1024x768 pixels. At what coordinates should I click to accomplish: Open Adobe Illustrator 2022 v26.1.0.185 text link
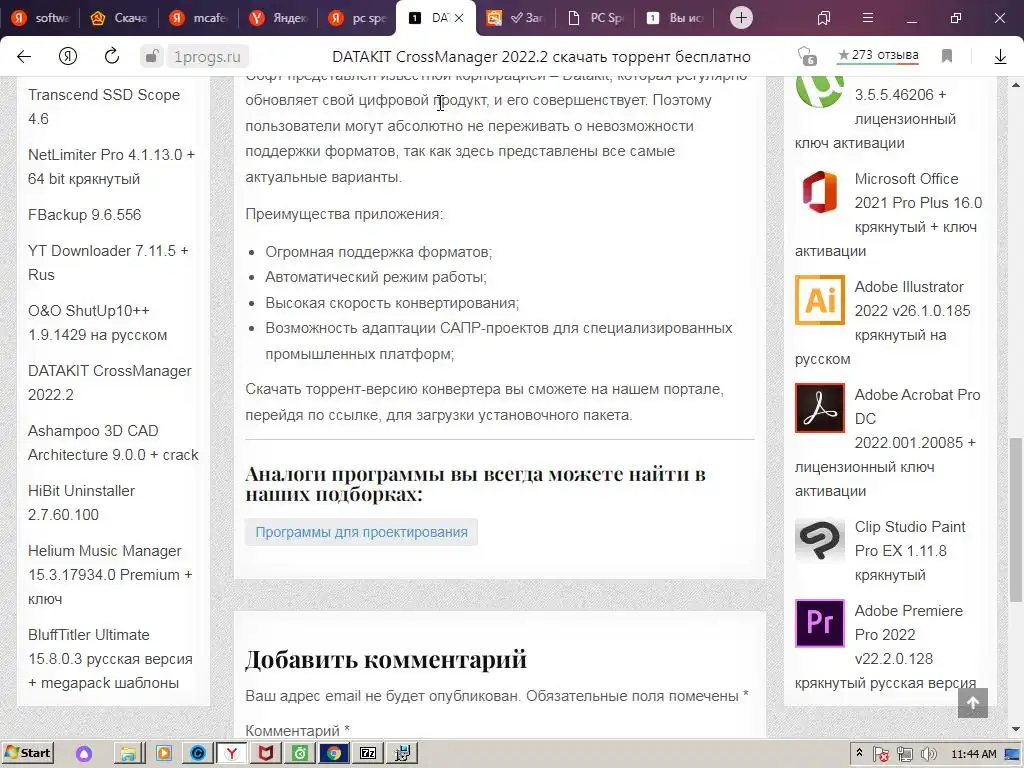point(912,311)
